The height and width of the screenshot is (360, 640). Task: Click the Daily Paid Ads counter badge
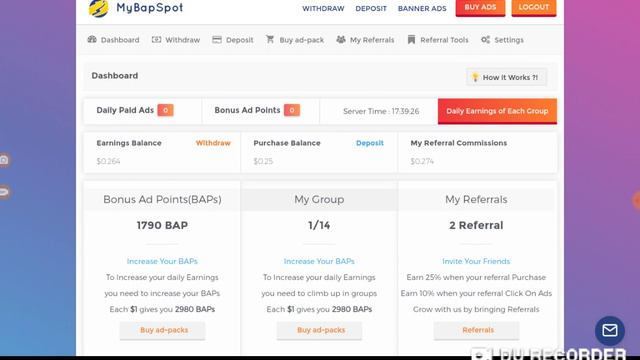click(165, 110)
